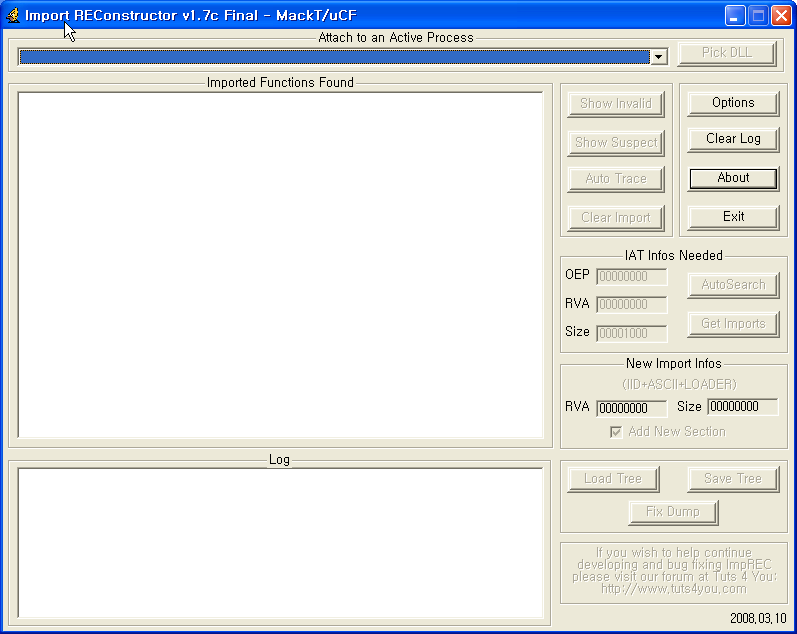Click the Save Tree button
797x634 pixels.
coord(733,479)
